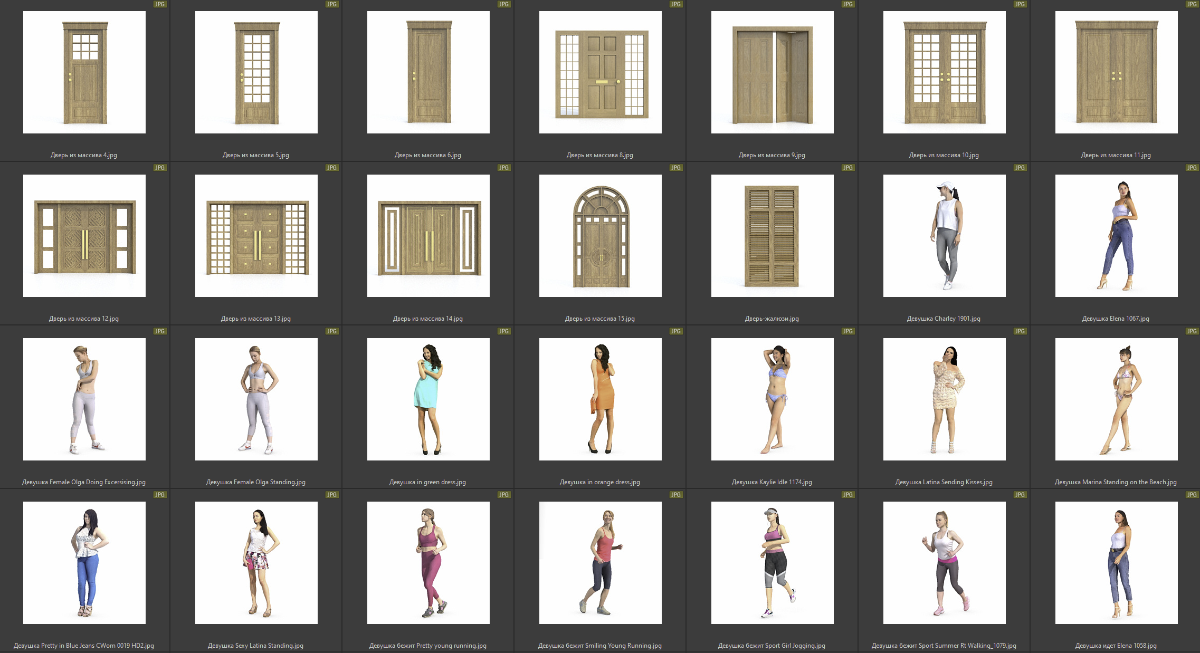Click the label 'Девушка Pretty in Blue Jeans'
Screen dimensions: 1200x653
84,646
